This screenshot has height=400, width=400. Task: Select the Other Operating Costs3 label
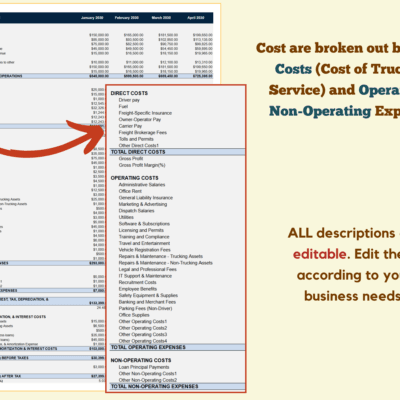tap(143, 334)
